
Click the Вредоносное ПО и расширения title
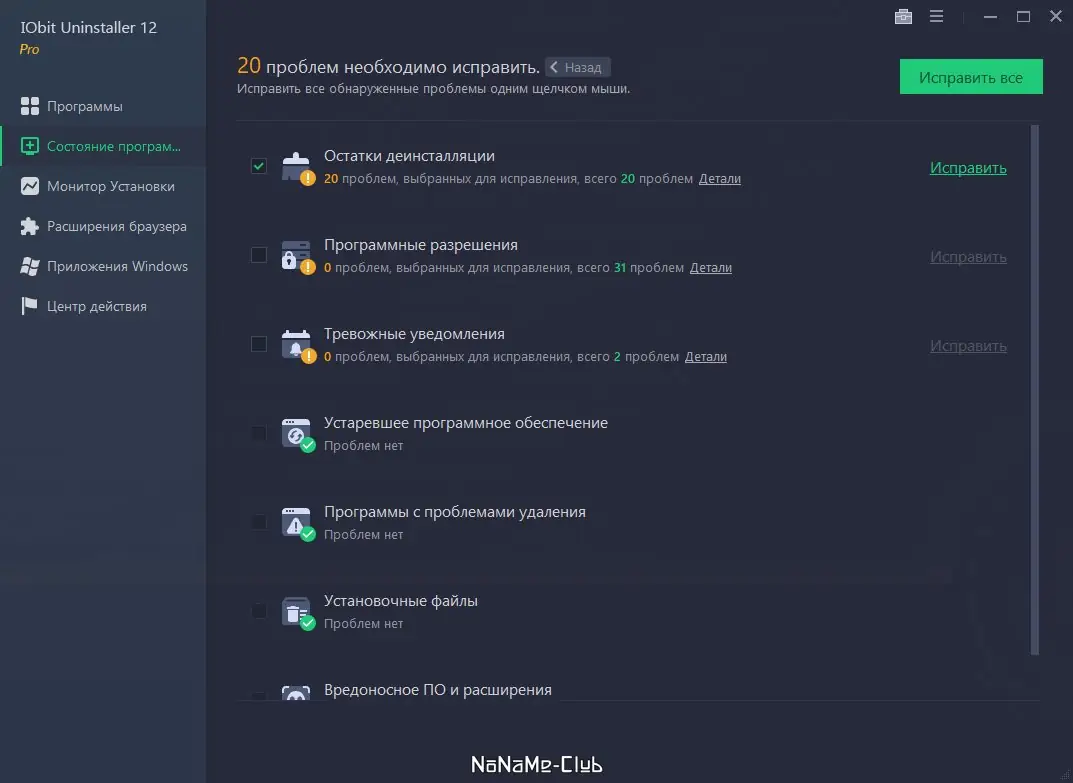(437, 690)
